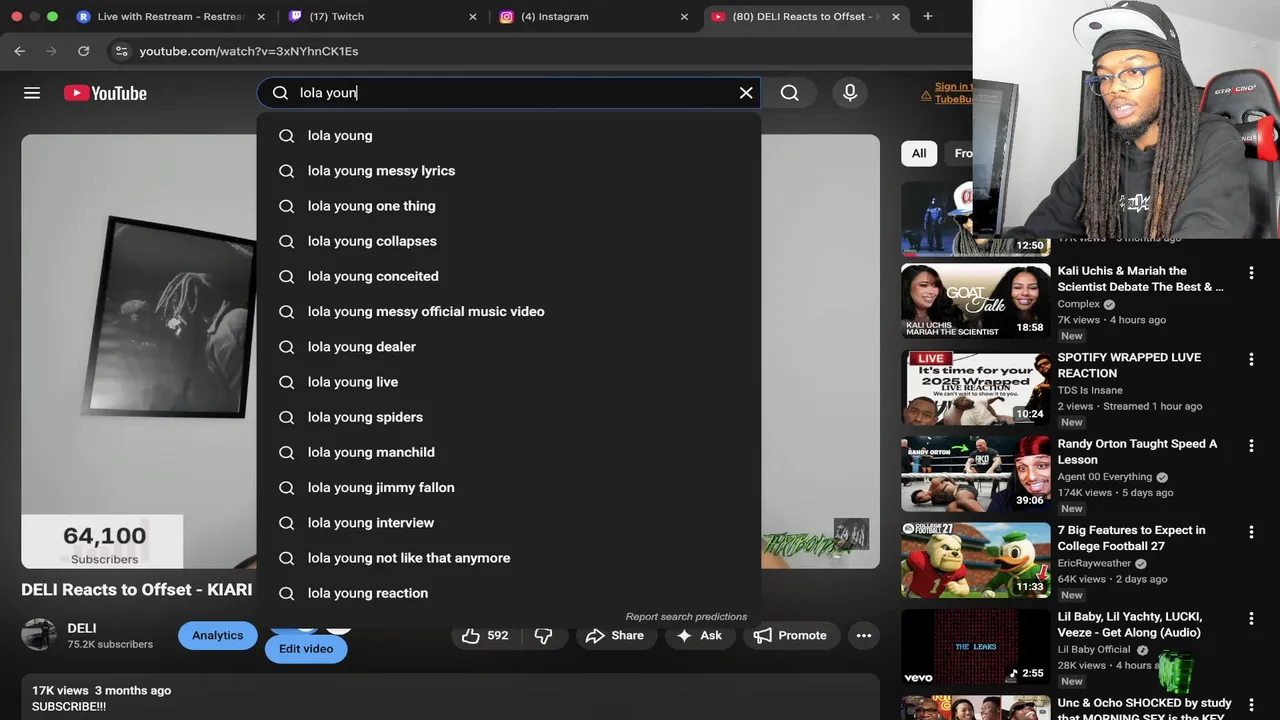Viewport: 1280px width, 720px height.
Task: Choose suggestion 'lola young manchild'
Action: coord(509,452)
